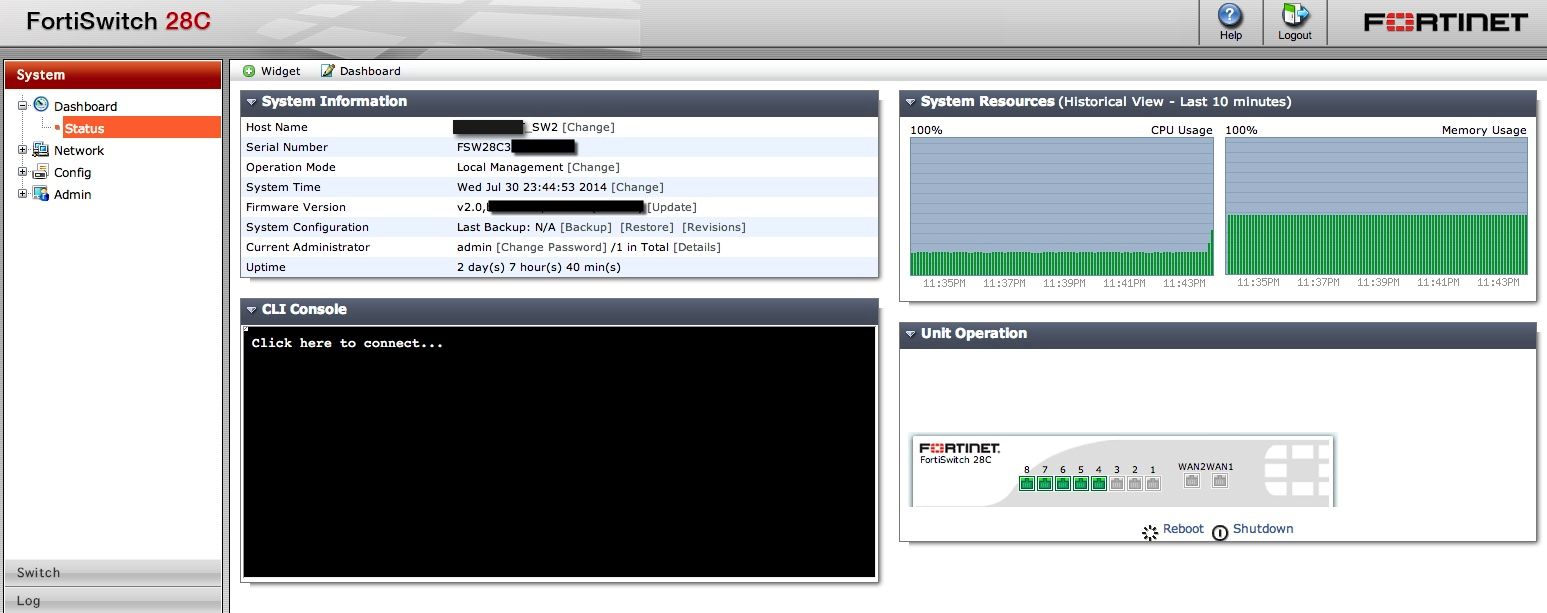Image resolution: width=1547 pixels, height=613 pixels.
Task: Collapse the CLI Console widget
Action: click(x=252, y=310)
